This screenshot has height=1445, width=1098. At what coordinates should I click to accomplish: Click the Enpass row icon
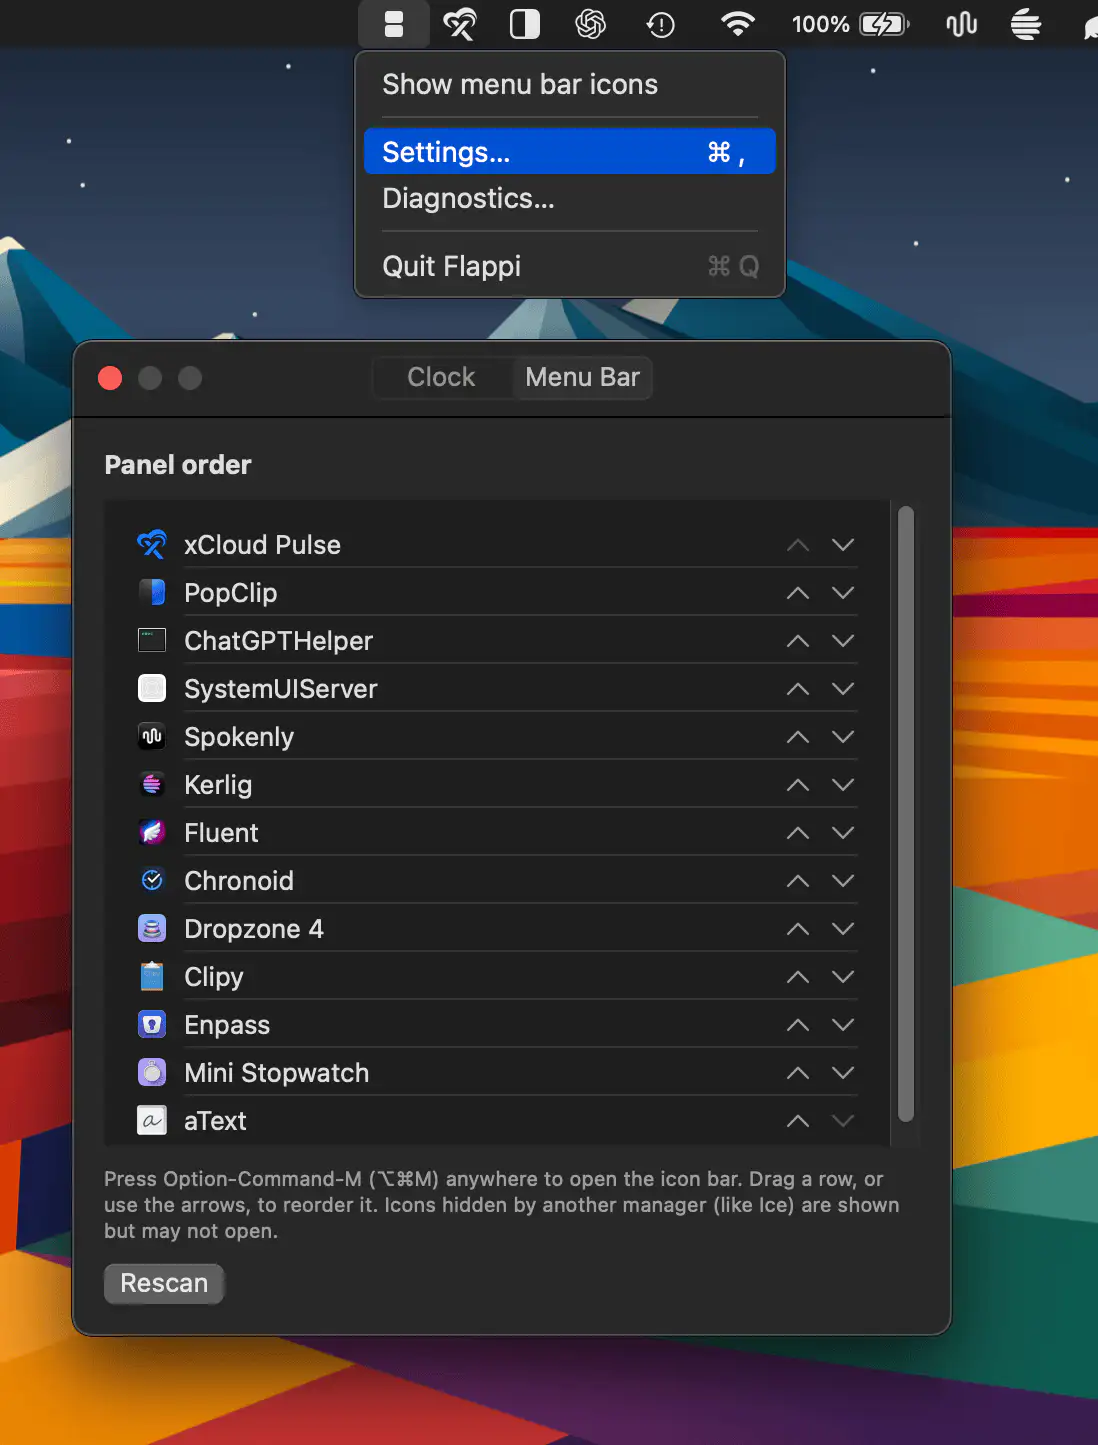pyautogui.click(x=152, y=1025)
